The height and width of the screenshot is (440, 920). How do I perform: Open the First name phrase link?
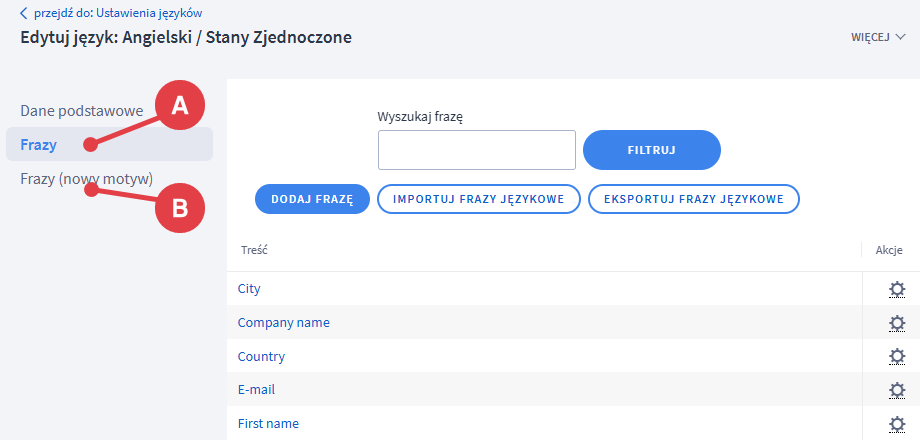click(x=268, y=424)
